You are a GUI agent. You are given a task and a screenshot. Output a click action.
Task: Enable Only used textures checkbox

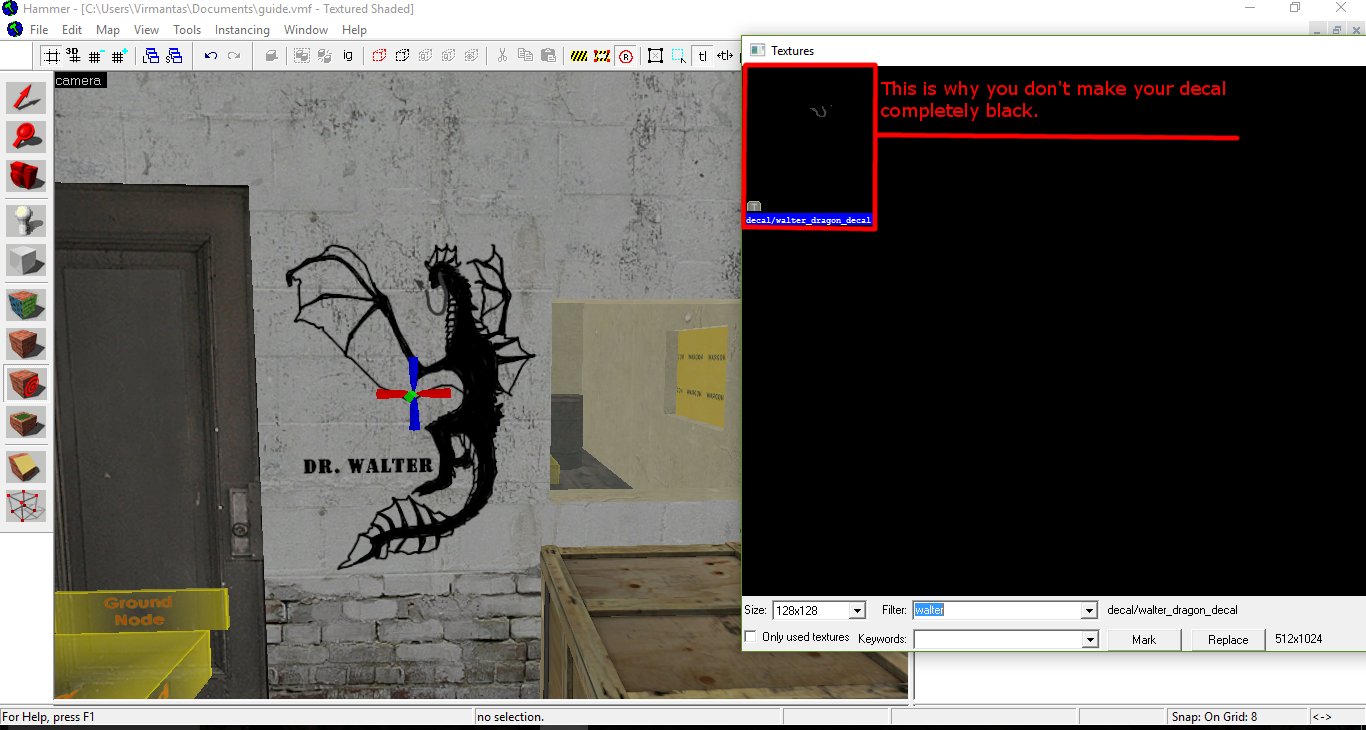pyautogui.click(x=751, y=637)
